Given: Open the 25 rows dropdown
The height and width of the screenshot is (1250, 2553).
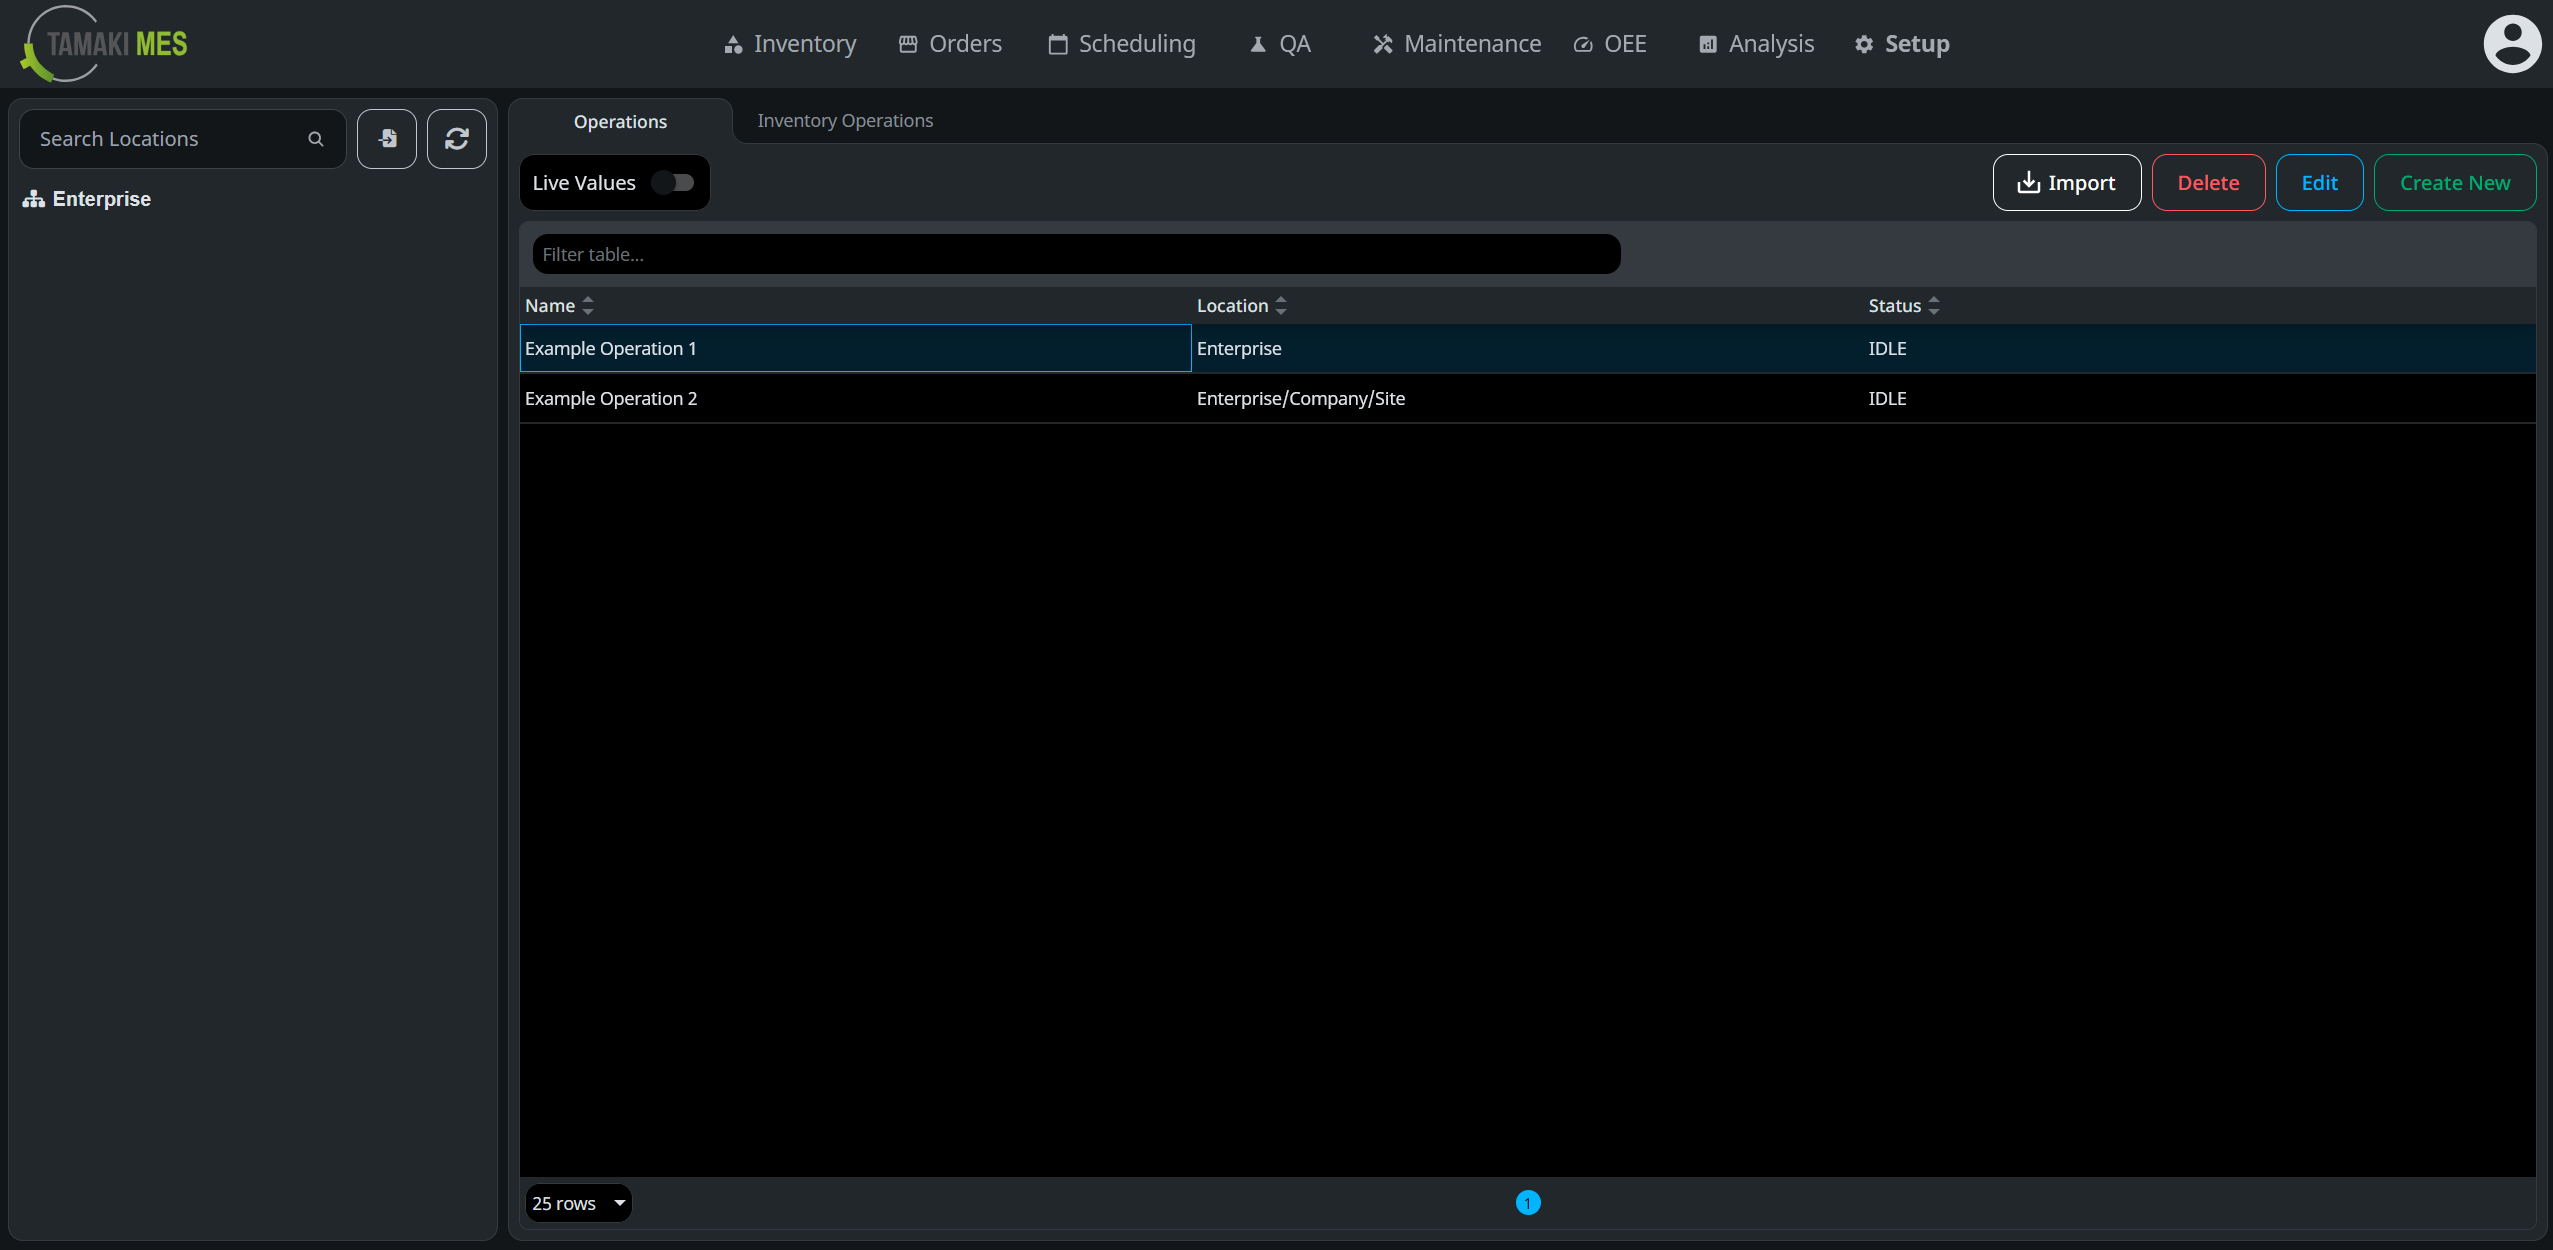Looking at the screenshot, I should (578, 1203).
